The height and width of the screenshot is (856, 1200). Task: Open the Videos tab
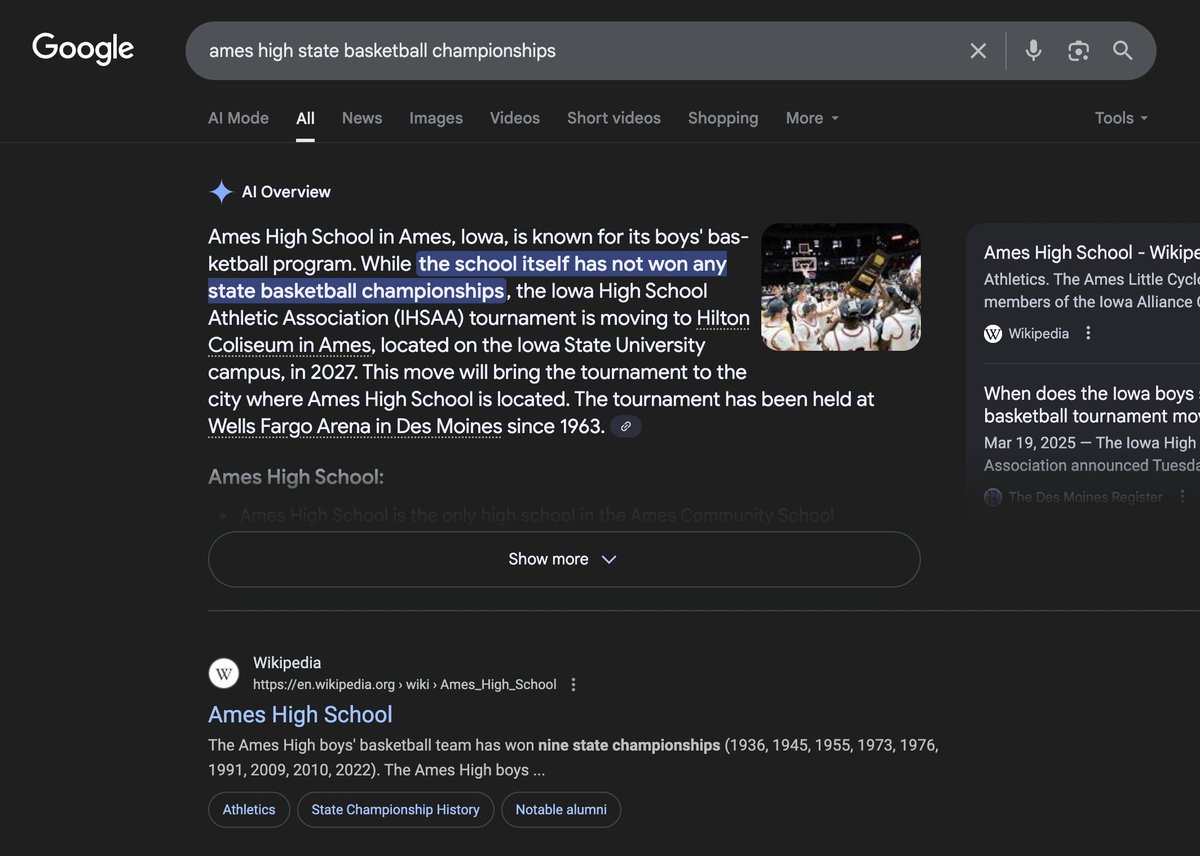(515, 118)
